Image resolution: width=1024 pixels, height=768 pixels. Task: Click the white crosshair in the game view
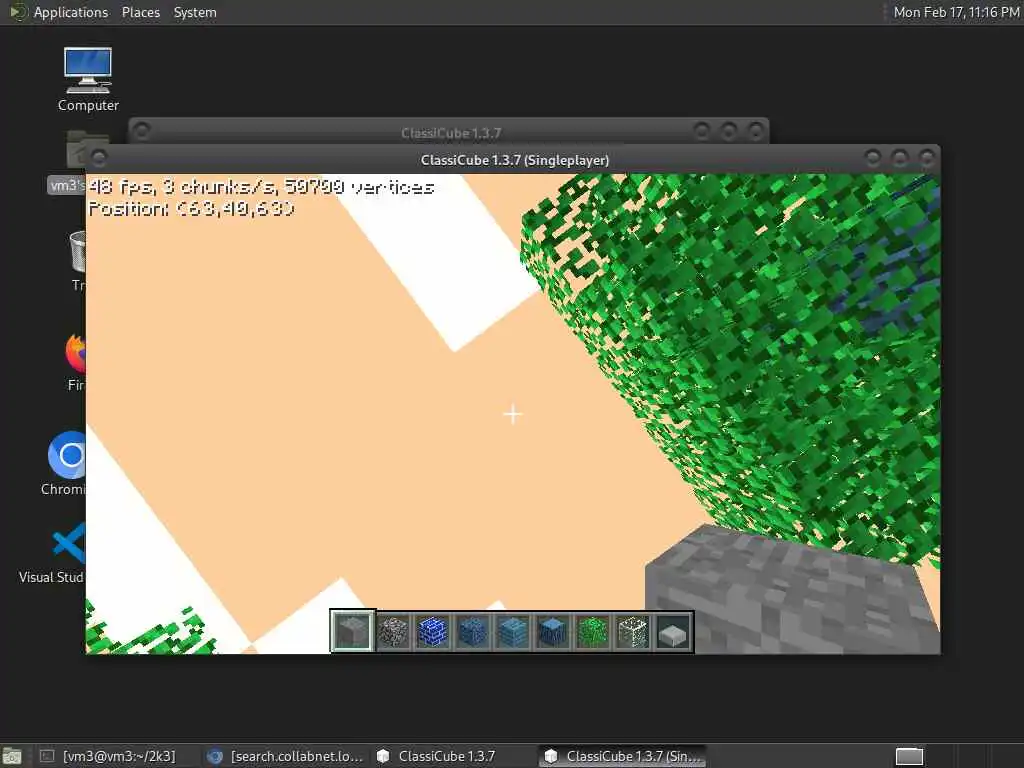(513, 414)
